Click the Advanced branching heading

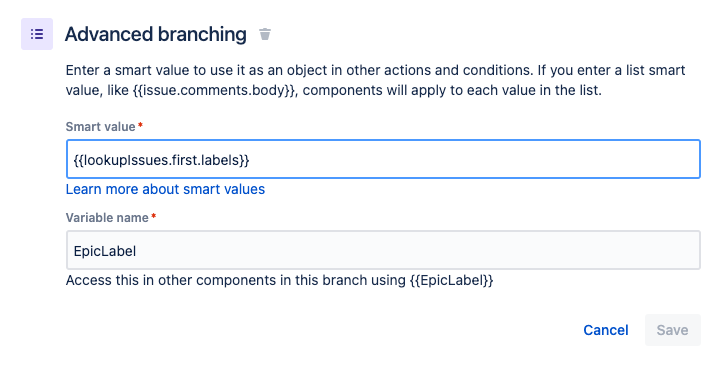[x=156, y=34]
